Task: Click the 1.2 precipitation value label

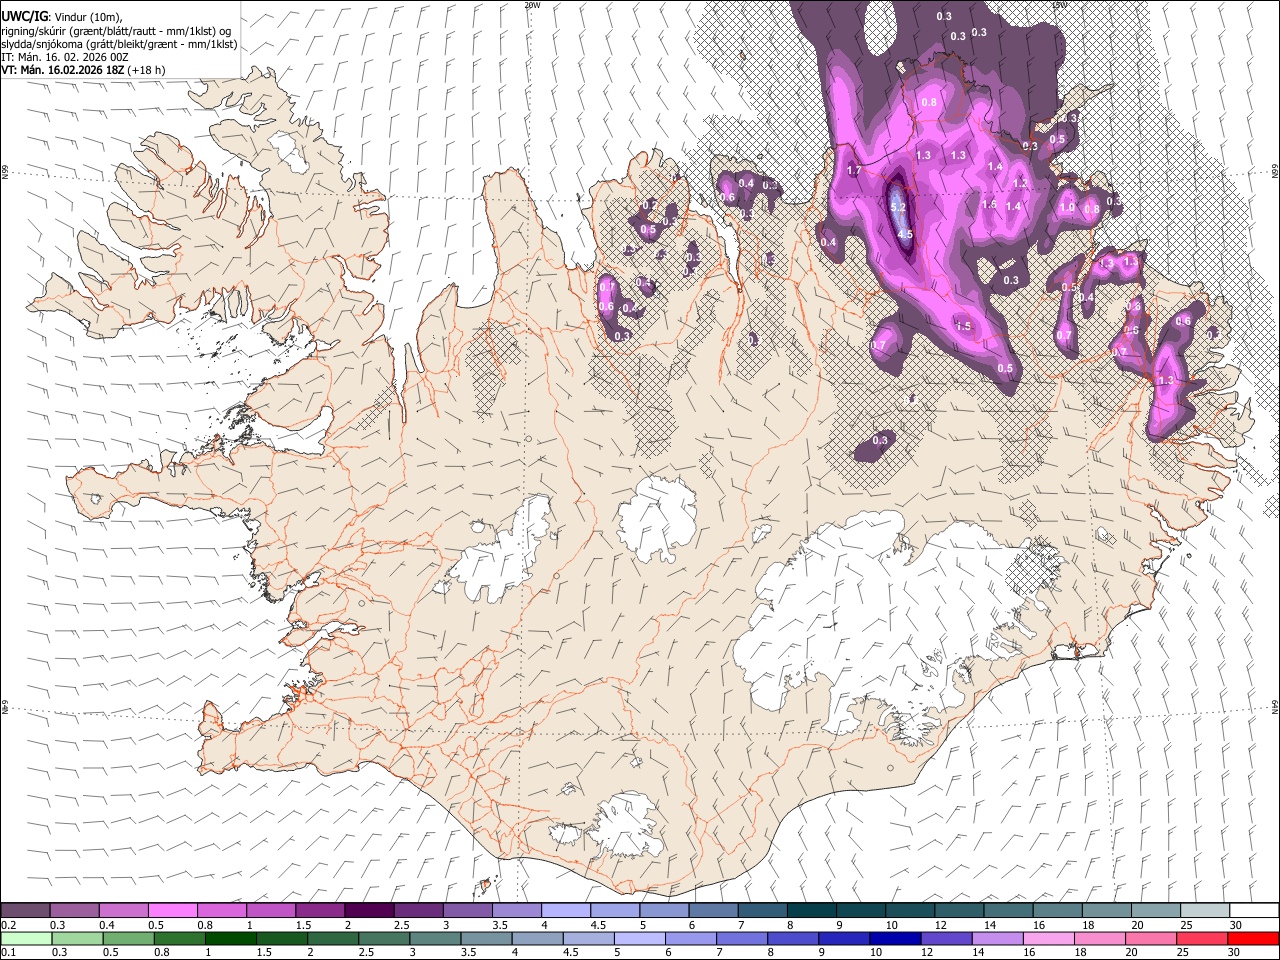Action: [x=1020, y=184]
